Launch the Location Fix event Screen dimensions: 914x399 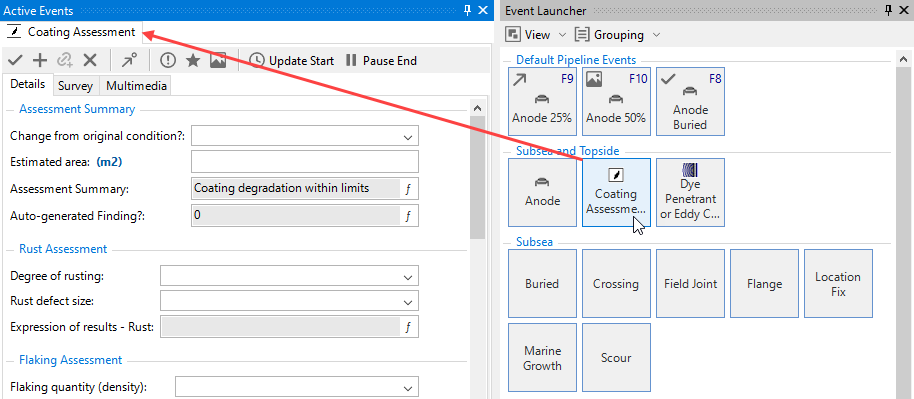pyautogui.click(x=838, y=284)
